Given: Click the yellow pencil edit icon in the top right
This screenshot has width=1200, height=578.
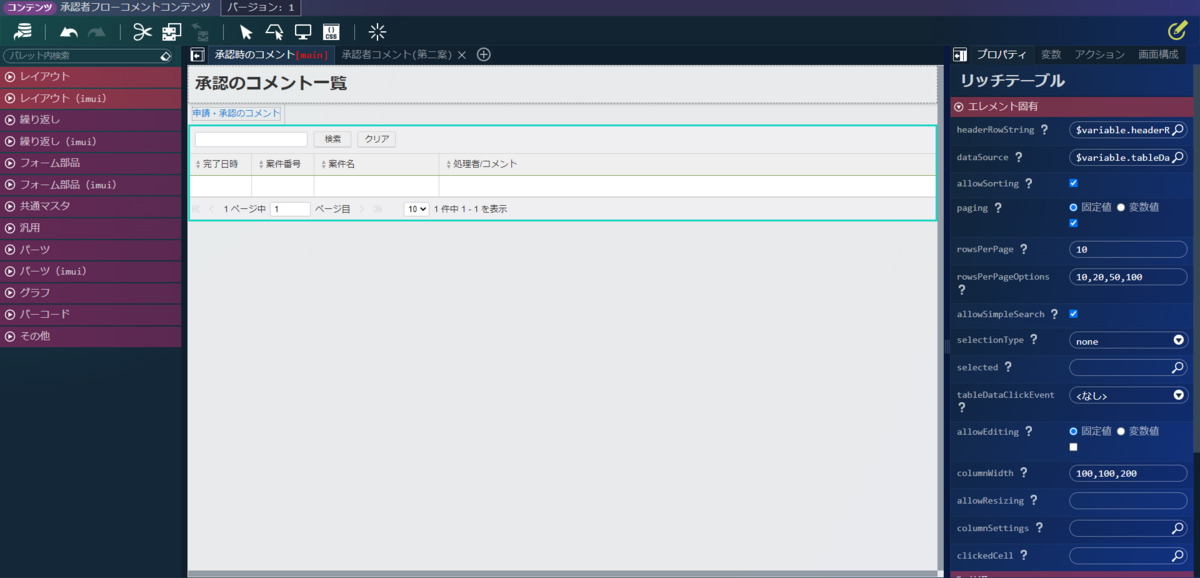Looking at the screenshot, I should tap(1178, 31).
